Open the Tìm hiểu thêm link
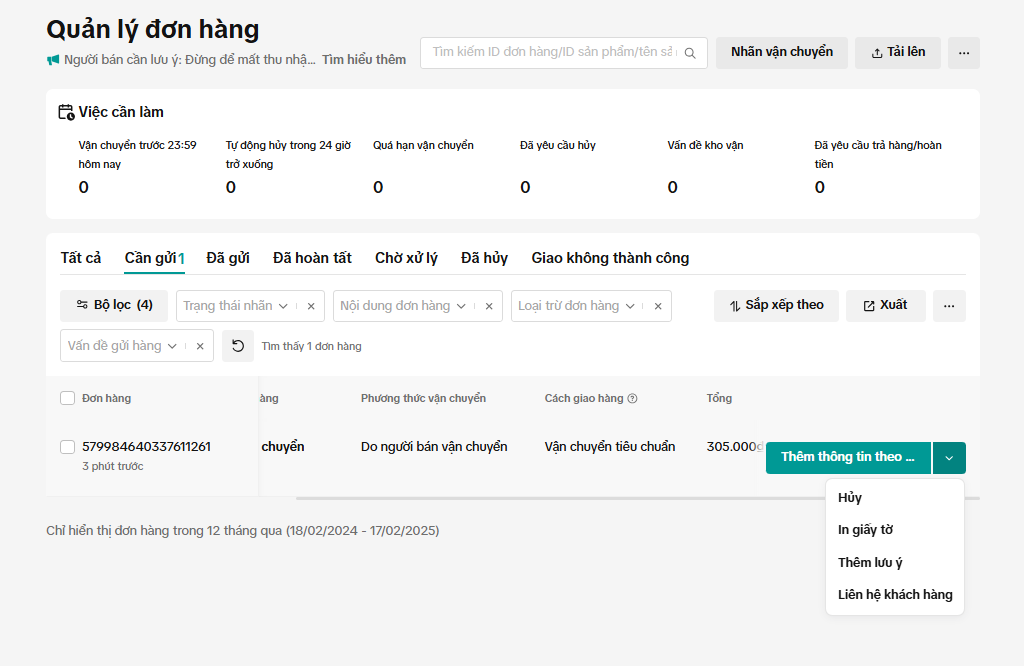This screenshot has width=1024, height=666. 364,60
